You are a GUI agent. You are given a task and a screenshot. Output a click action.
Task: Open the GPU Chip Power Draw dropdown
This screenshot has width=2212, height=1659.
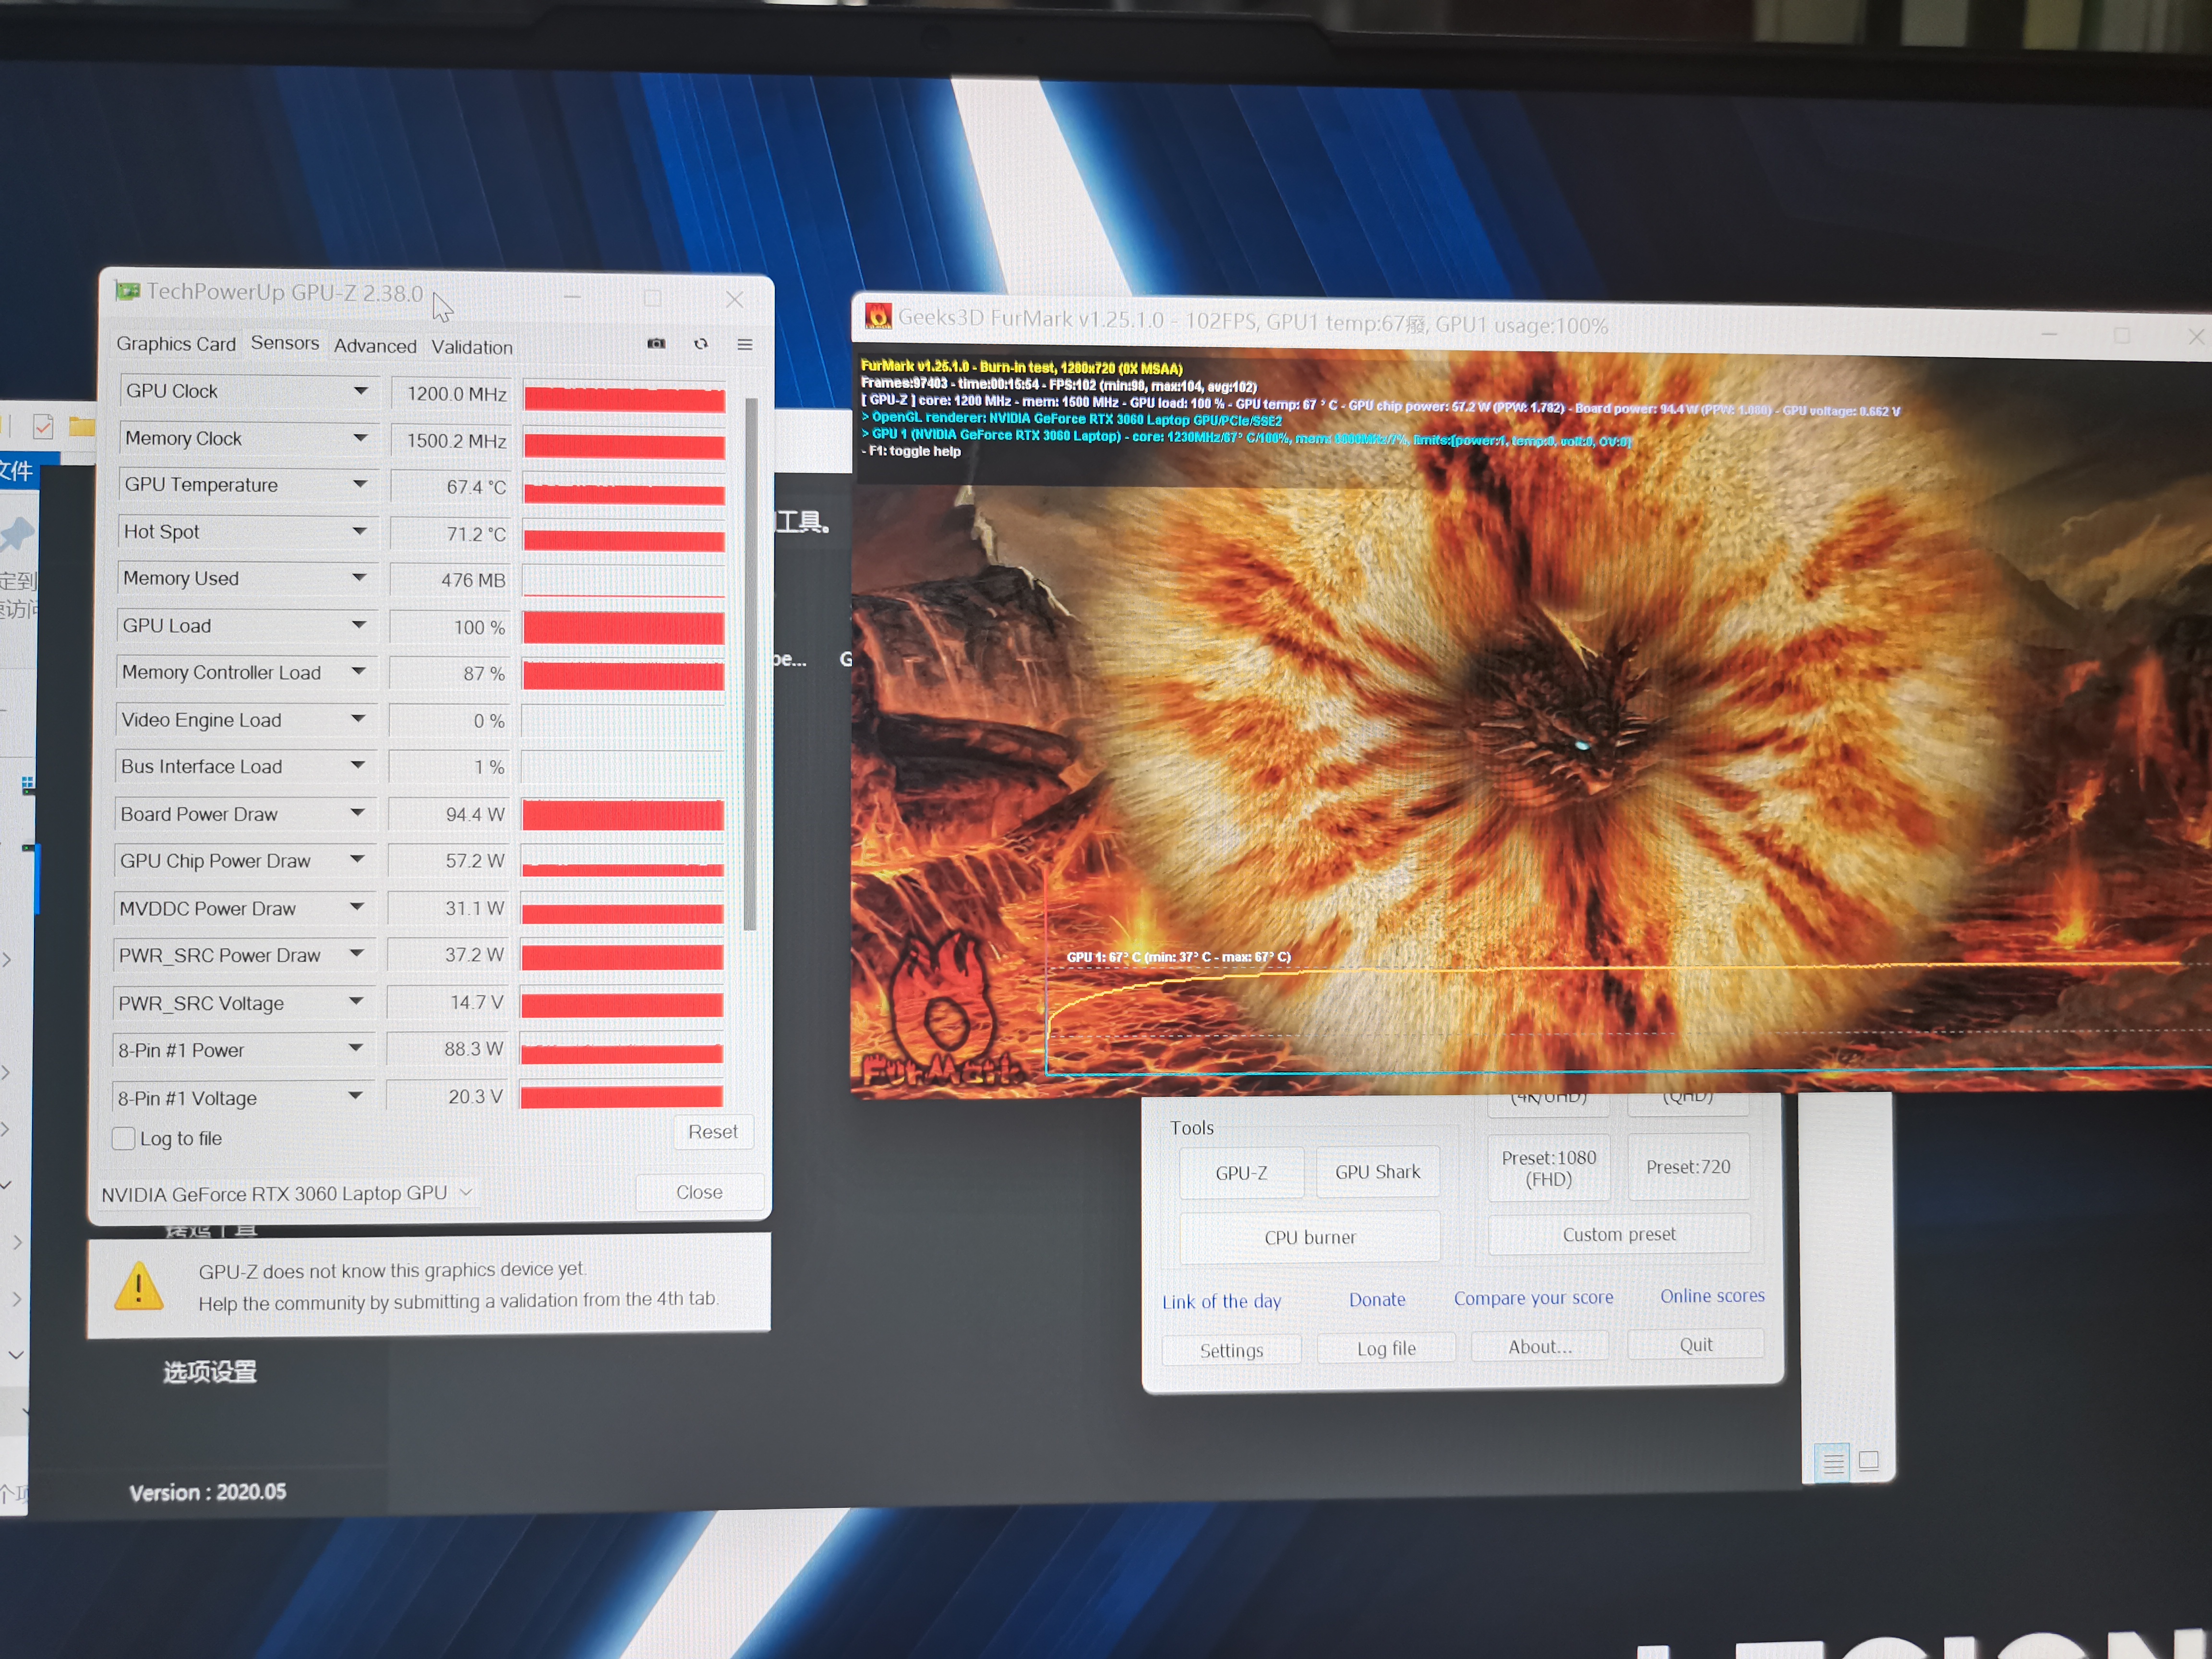tap(357, 859)
